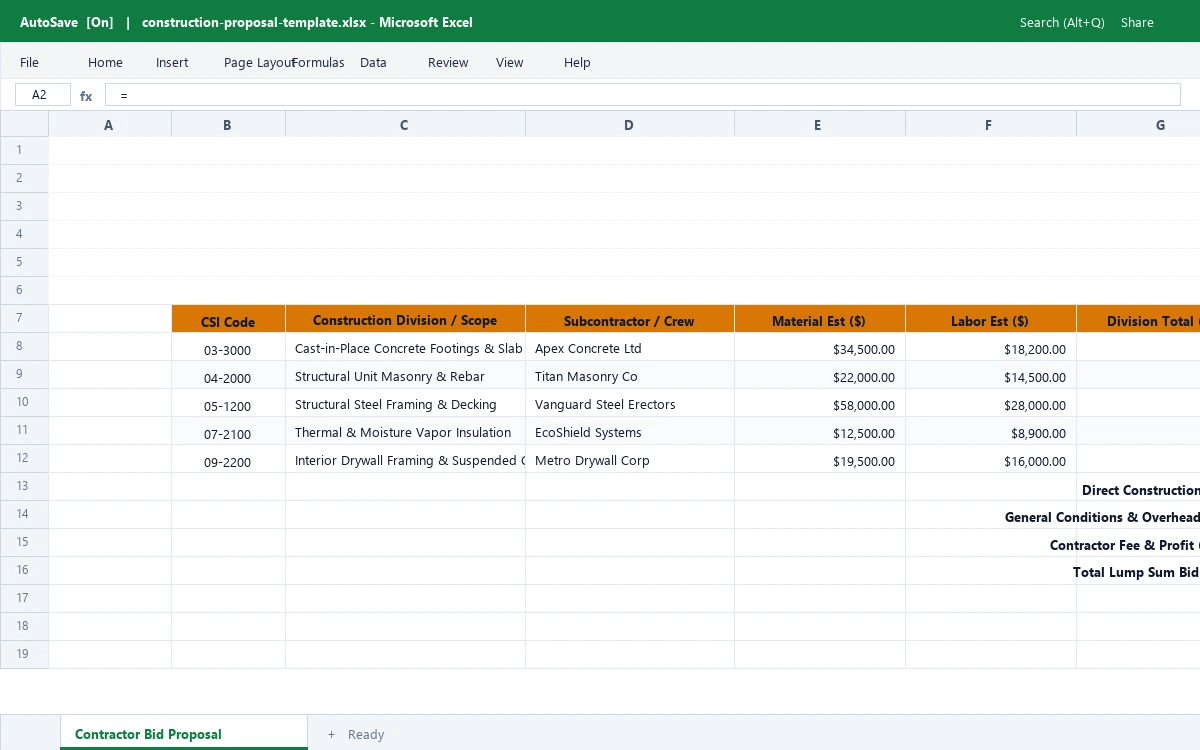Select Thermal & Moisture Vapor Insulation cell

(x=405, y=431)
